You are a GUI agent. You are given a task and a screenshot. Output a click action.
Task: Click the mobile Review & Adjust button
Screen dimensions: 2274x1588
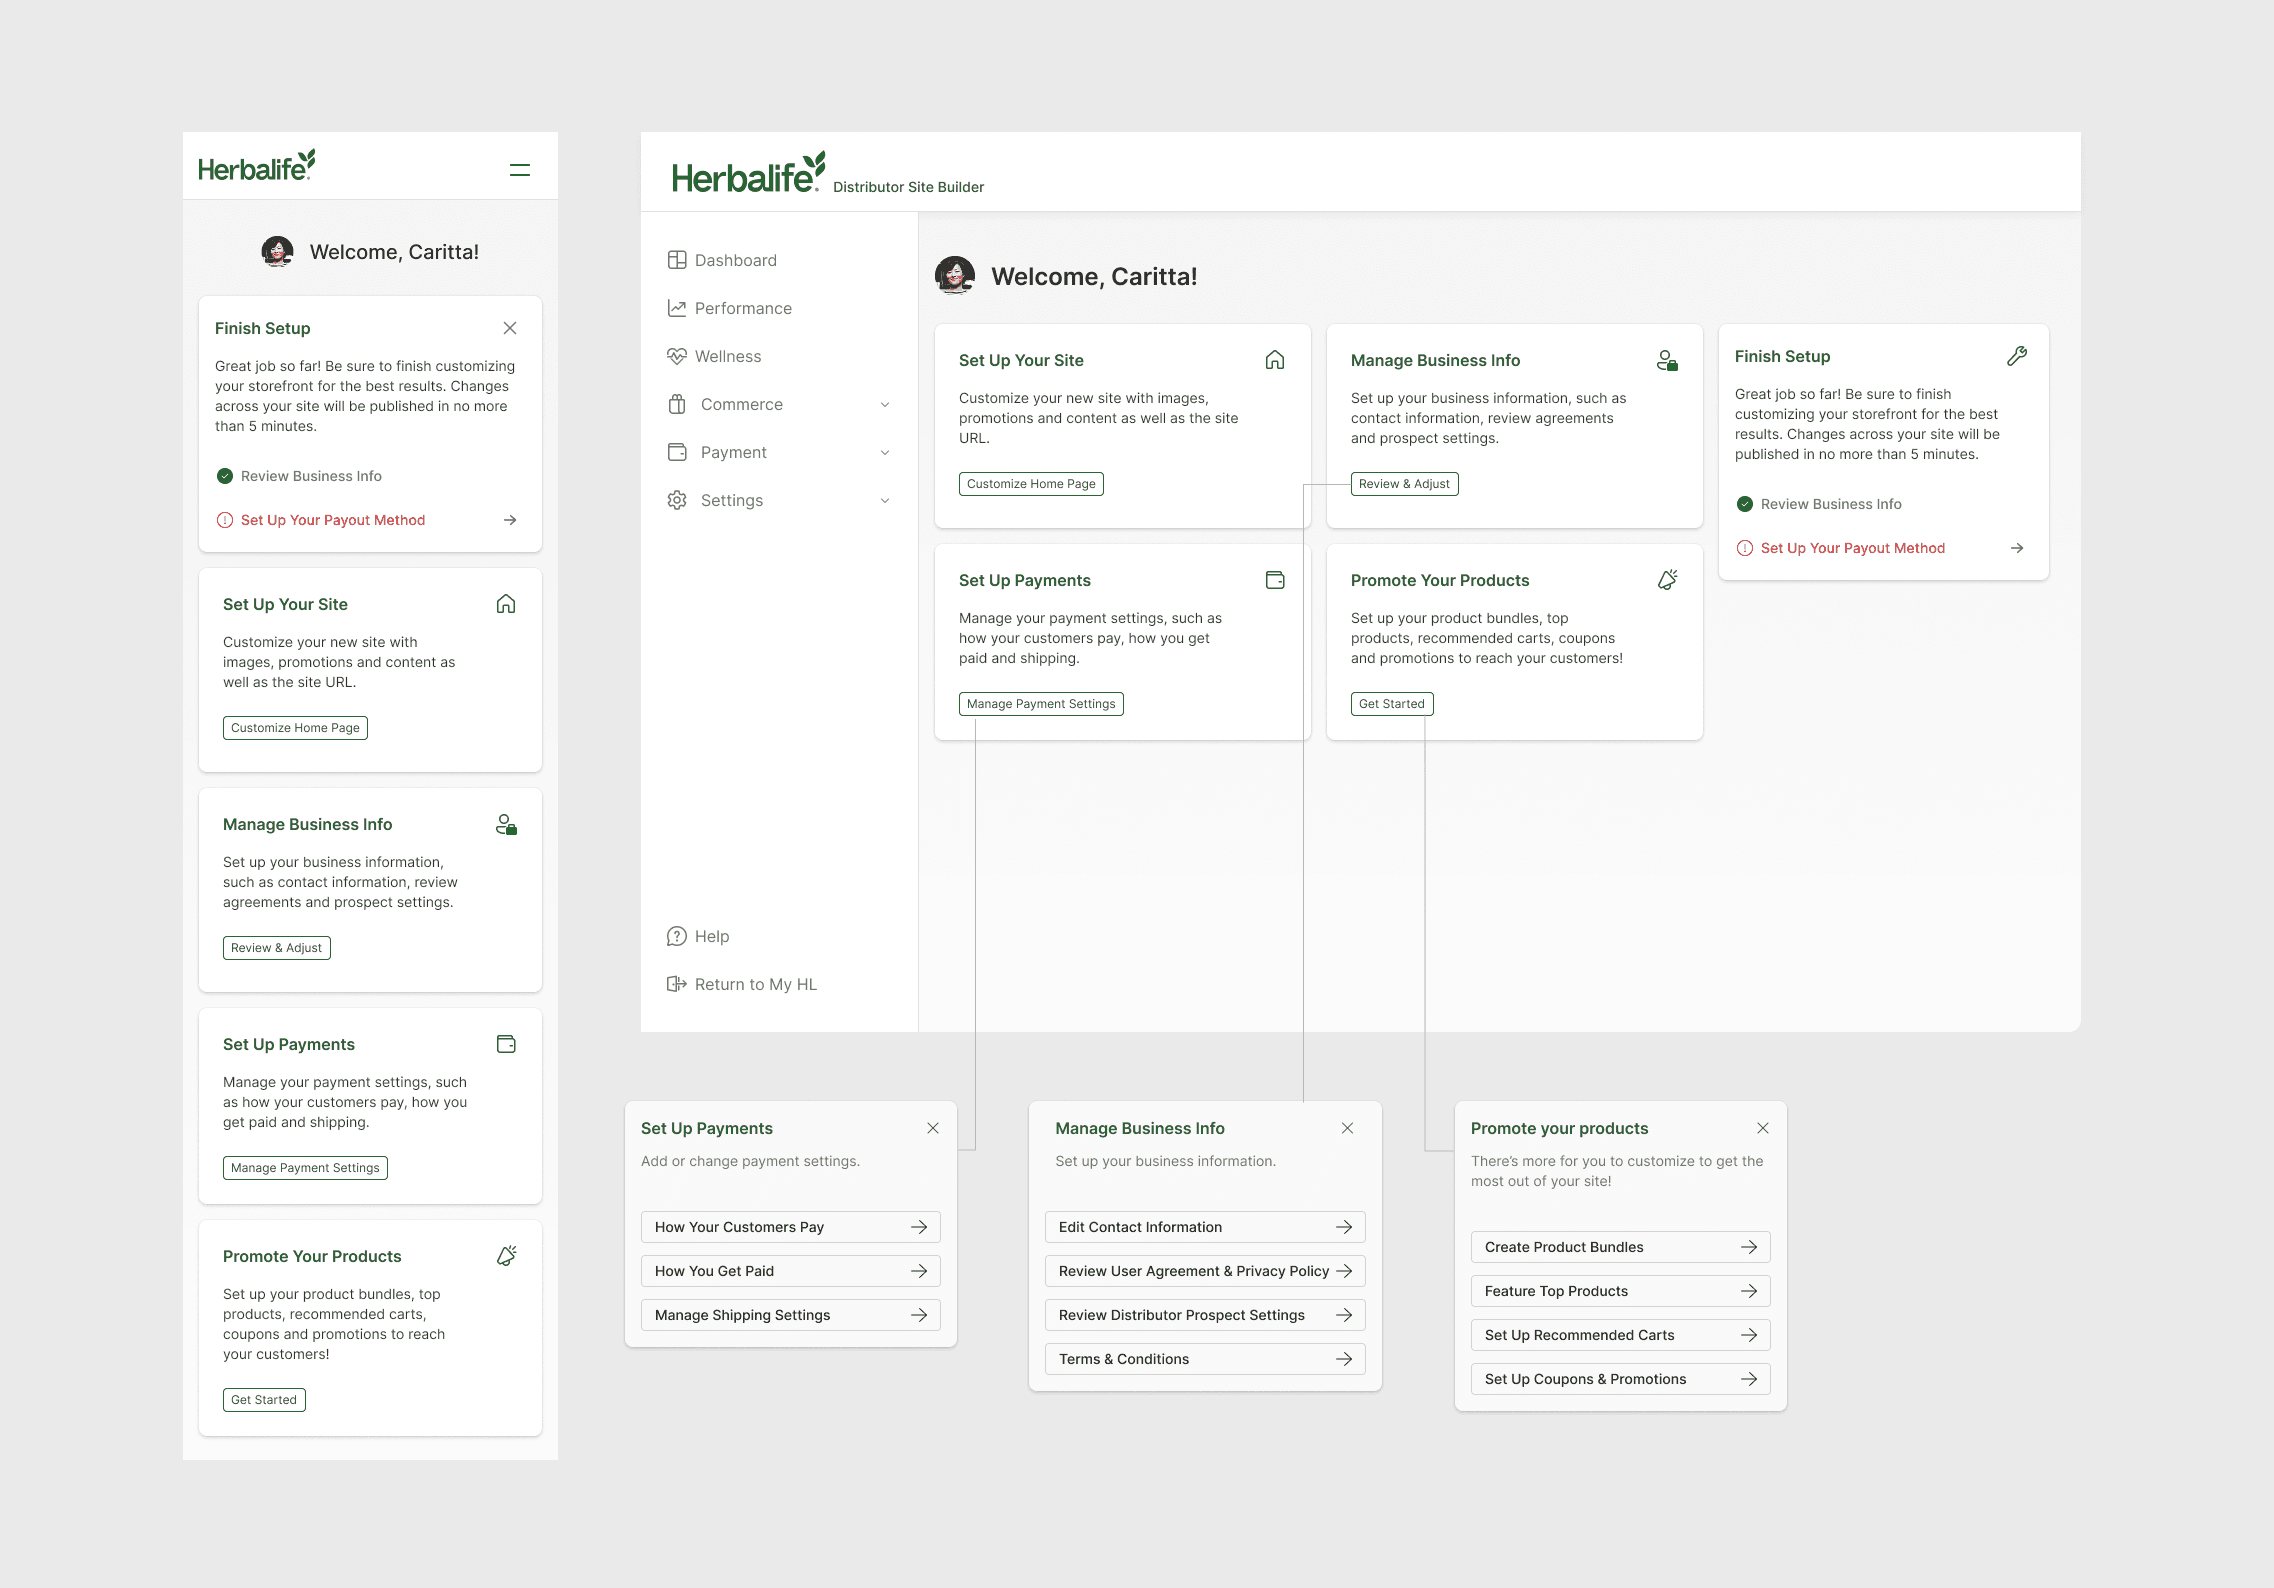(x=276, y=948)
